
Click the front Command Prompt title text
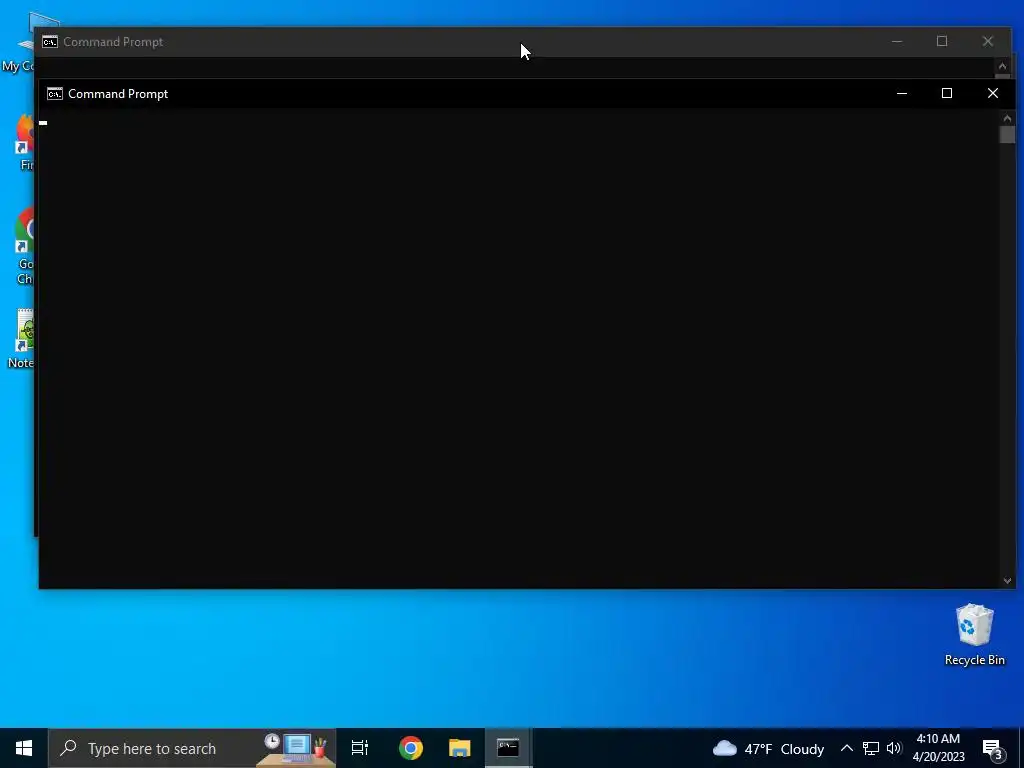(118, 94)
